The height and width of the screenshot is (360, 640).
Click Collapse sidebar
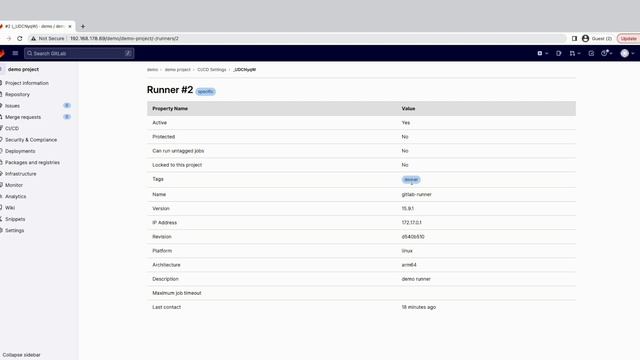(x=21, y=355)
